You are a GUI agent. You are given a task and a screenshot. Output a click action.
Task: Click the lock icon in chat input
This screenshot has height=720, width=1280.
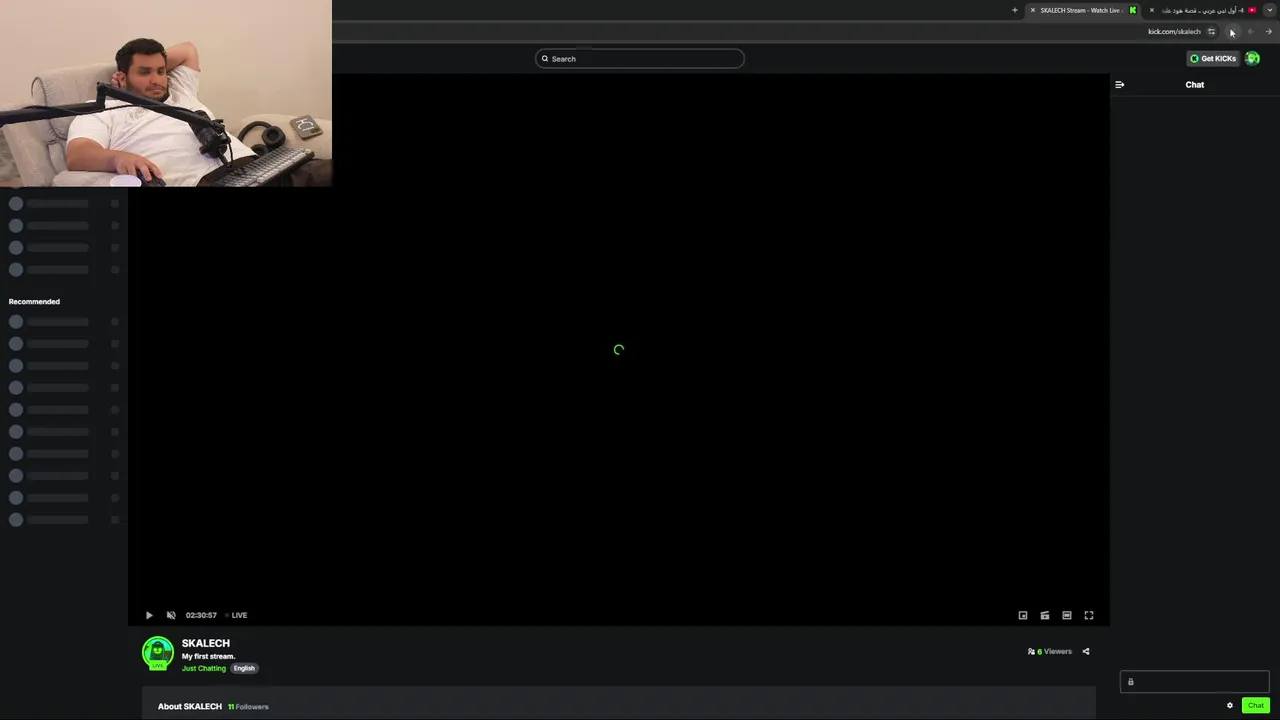pos(1131,682)
